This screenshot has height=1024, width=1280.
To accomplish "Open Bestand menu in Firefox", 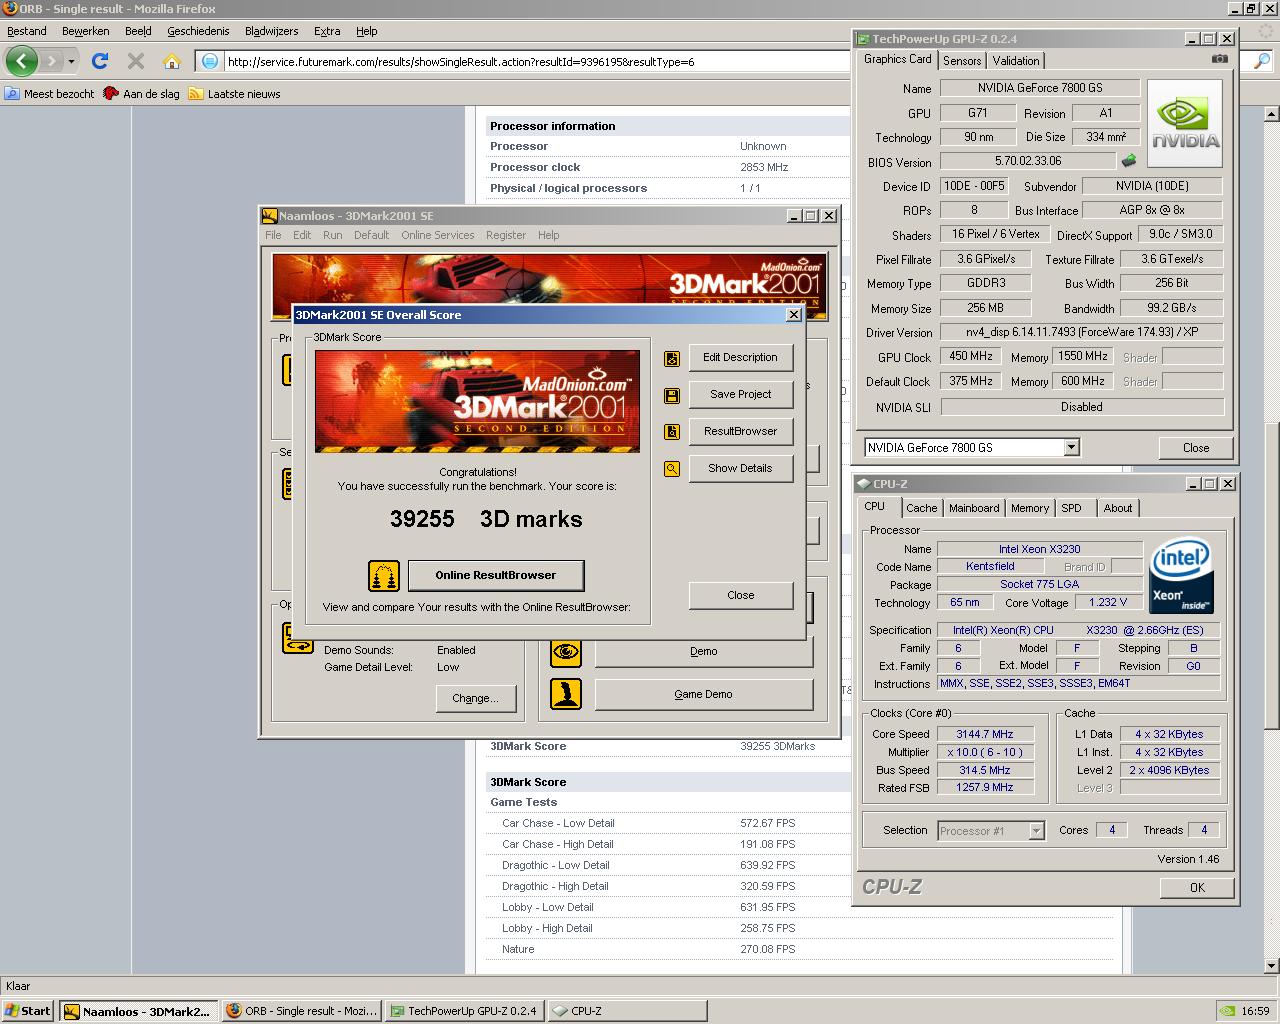I will click(27, 31).
